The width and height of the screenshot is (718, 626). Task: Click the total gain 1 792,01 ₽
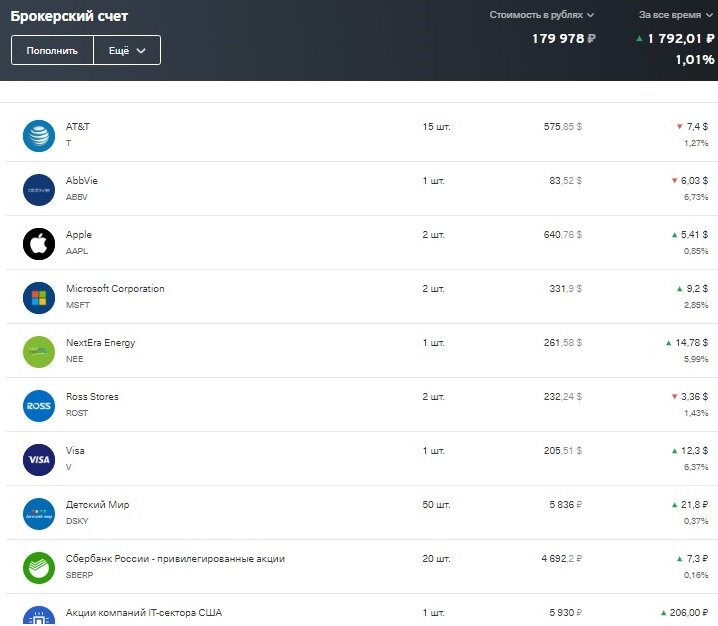coord(680,39)
